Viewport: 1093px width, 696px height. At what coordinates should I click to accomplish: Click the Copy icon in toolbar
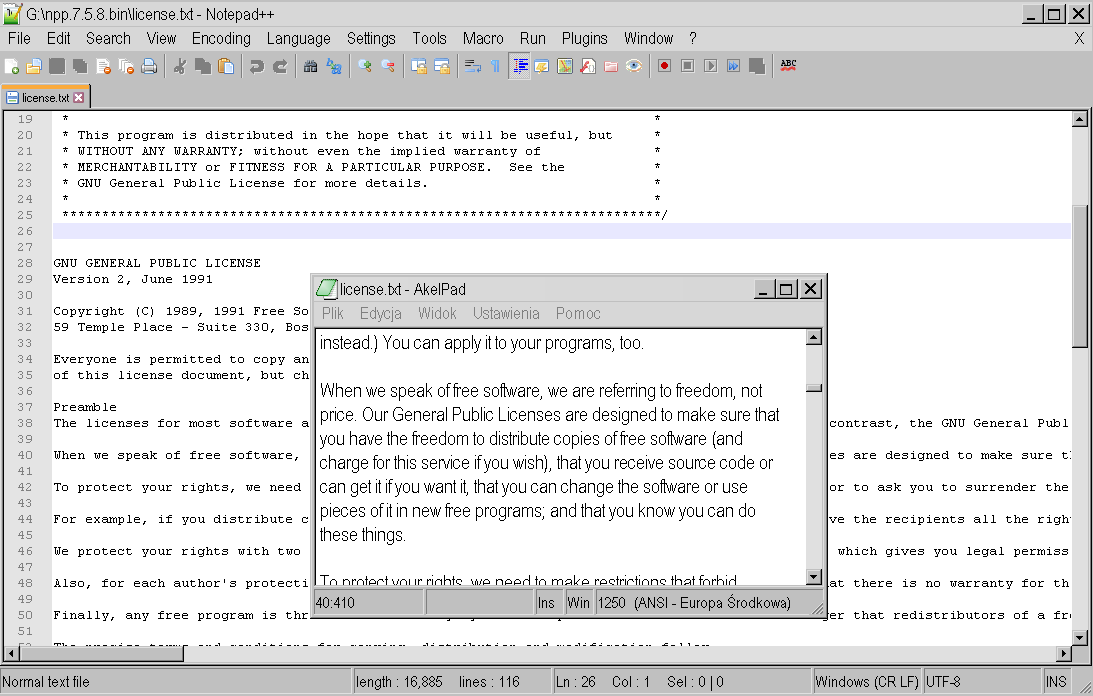point(203,66)
